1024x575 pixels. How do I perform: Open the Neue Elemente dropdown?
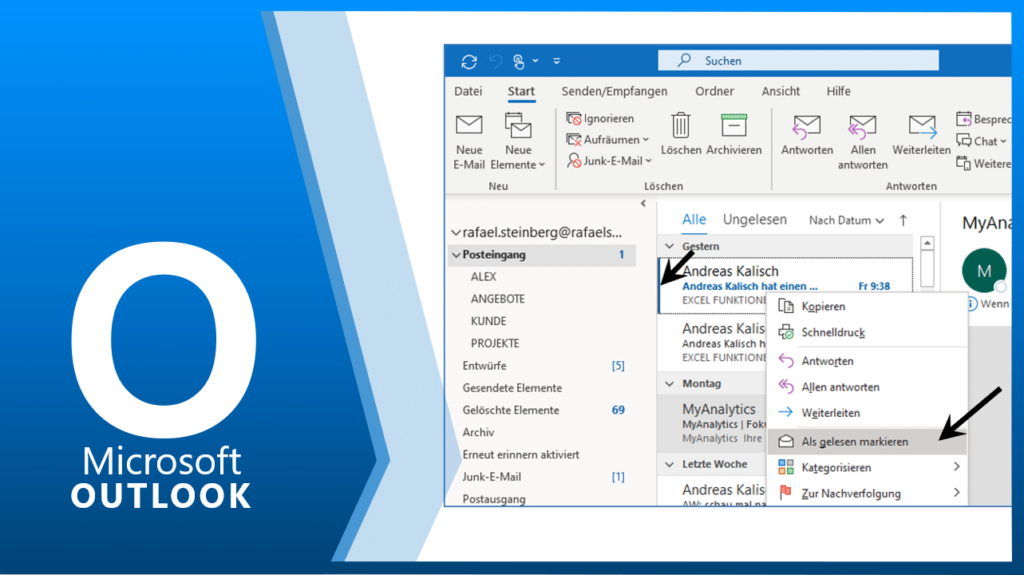click(x=519, y=141)
